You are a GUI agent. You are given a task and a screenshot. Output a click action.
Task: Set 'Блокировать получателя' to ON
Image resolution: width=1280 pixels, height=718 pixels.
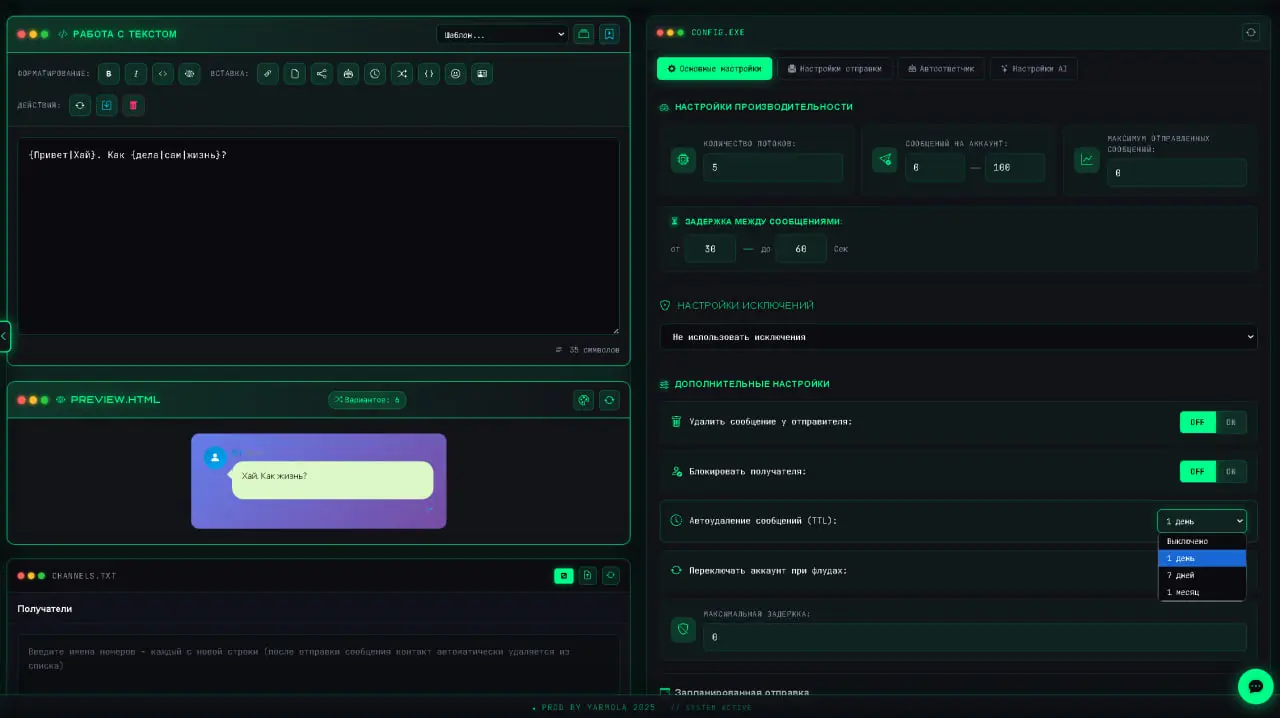point(1231,471)
